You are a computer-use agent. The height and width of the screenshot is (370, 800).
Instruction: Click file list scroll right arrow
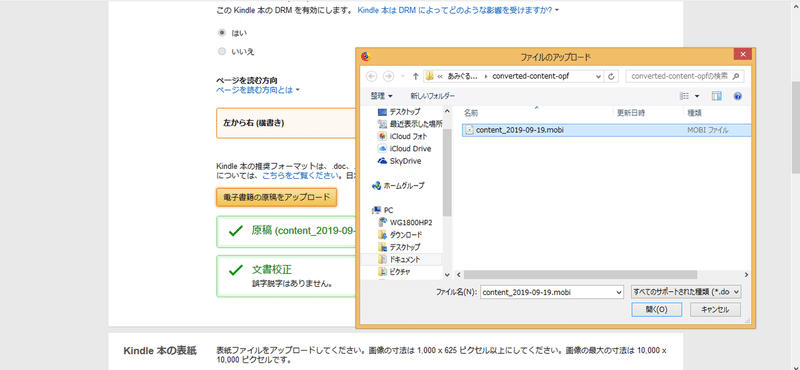coord(747,275)
